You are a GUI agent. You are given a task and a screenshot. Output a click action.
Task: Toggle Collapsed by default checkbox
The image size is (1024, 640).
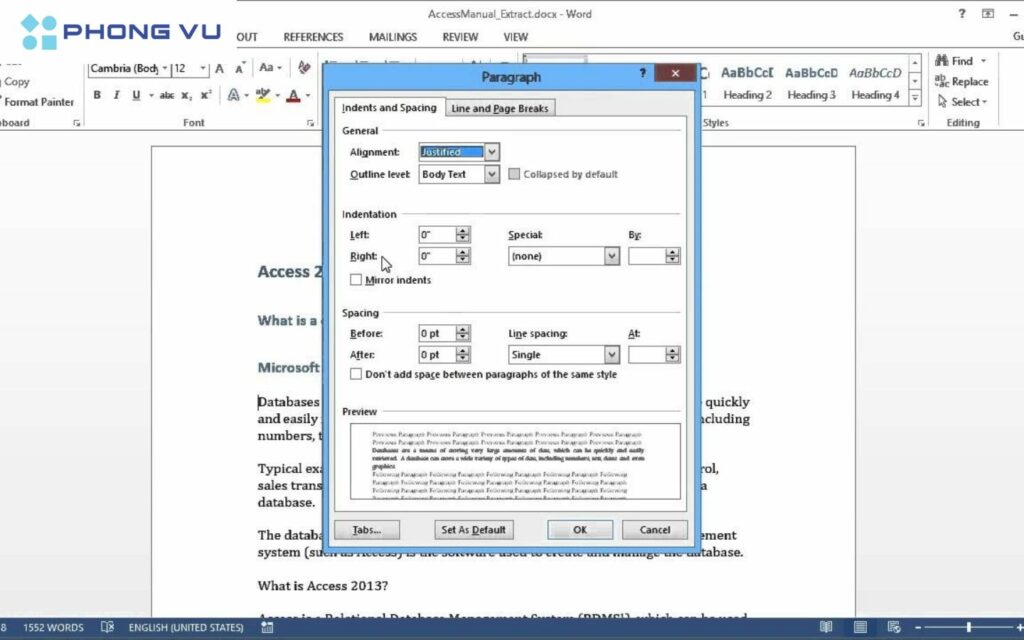514,174
